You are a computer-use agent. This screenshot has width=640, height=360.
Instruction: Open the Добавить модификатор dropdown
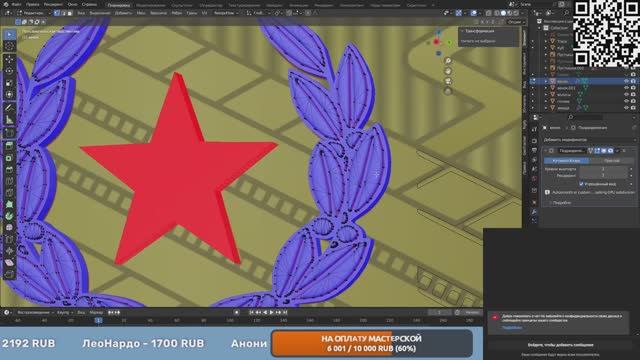point(589,140)
